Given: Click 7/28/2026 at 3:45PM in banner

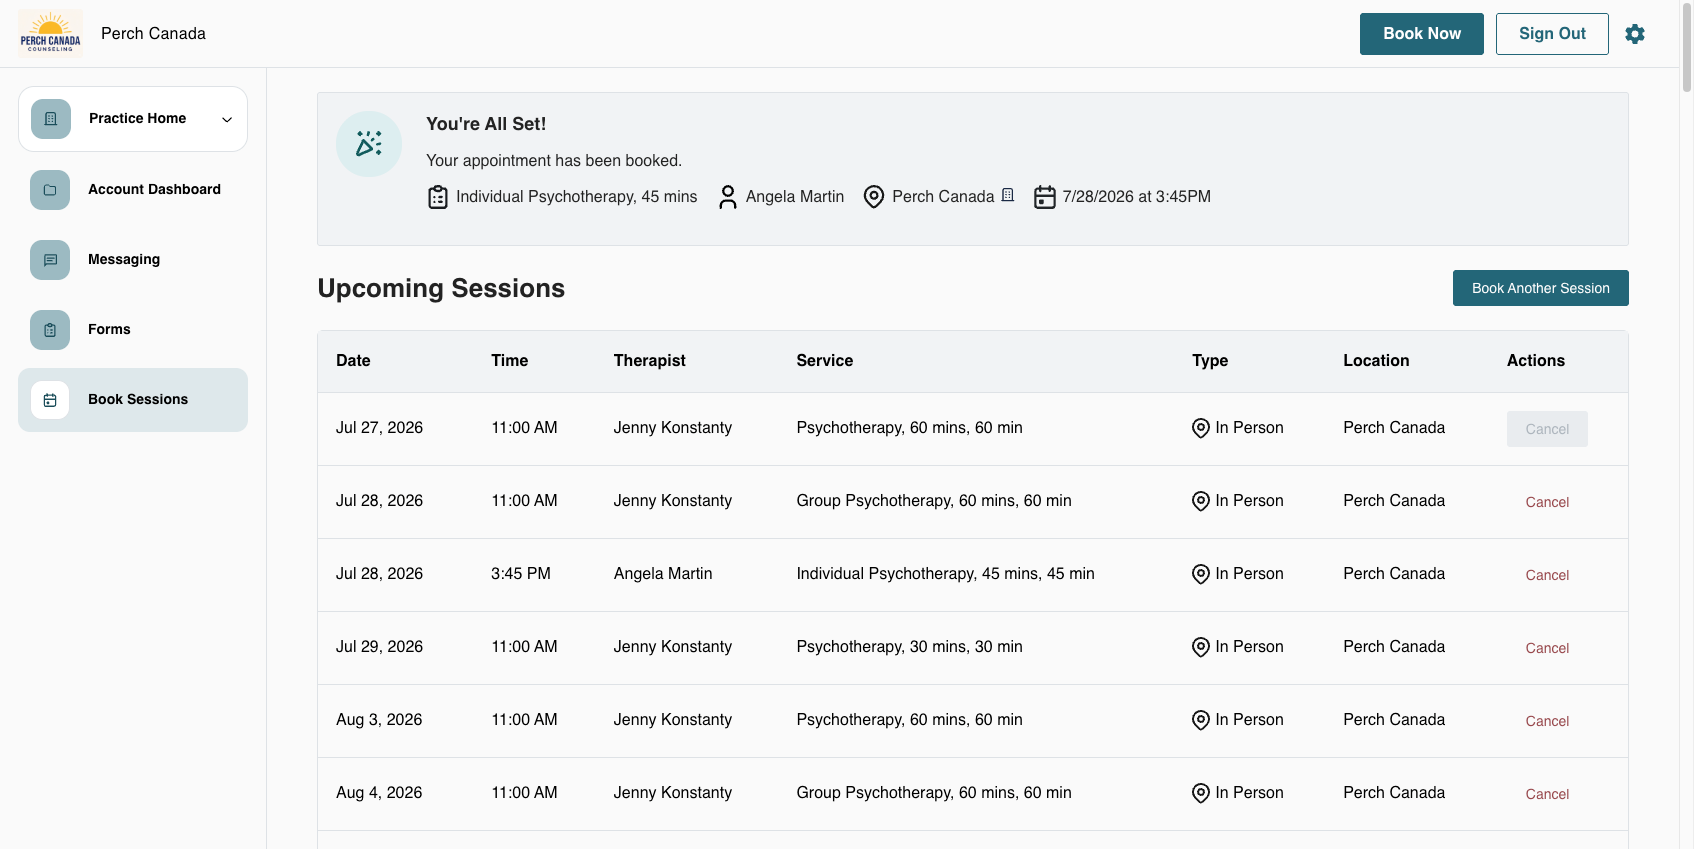Looking at the screenshot, I should 1137,197.
